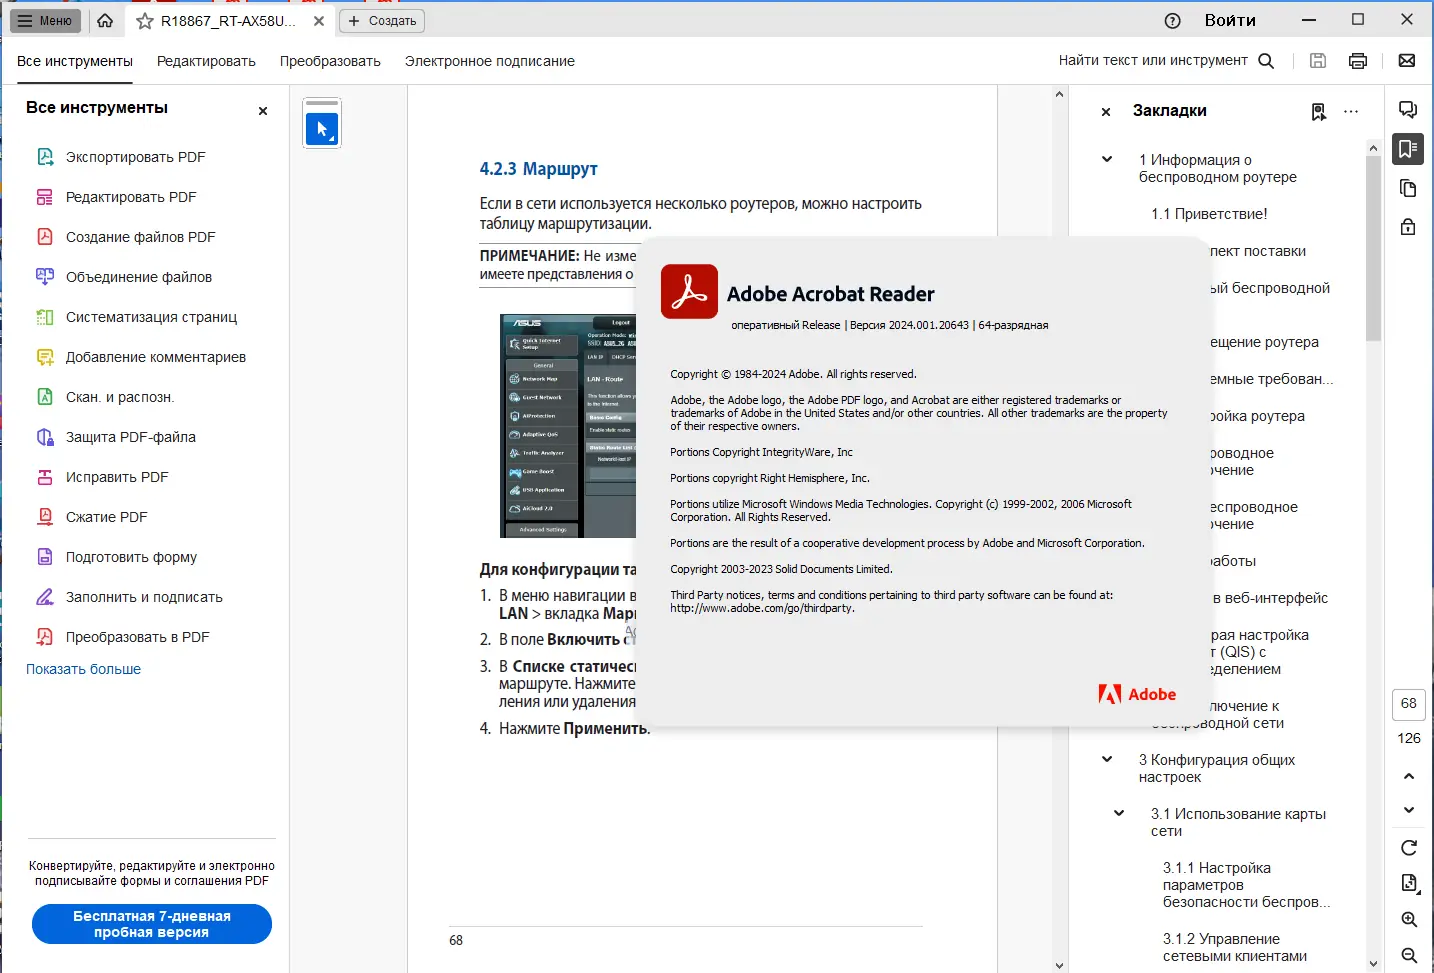The image size is (1434, 973).
Task: Click the save diskette icon
Action: 1318,61
